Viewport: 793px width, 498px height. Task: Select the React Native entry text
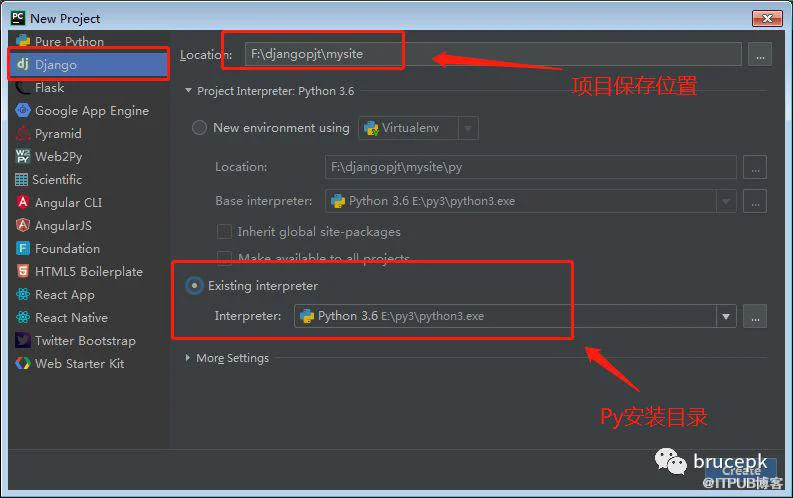pyautogui.click(x=71, y=318)
